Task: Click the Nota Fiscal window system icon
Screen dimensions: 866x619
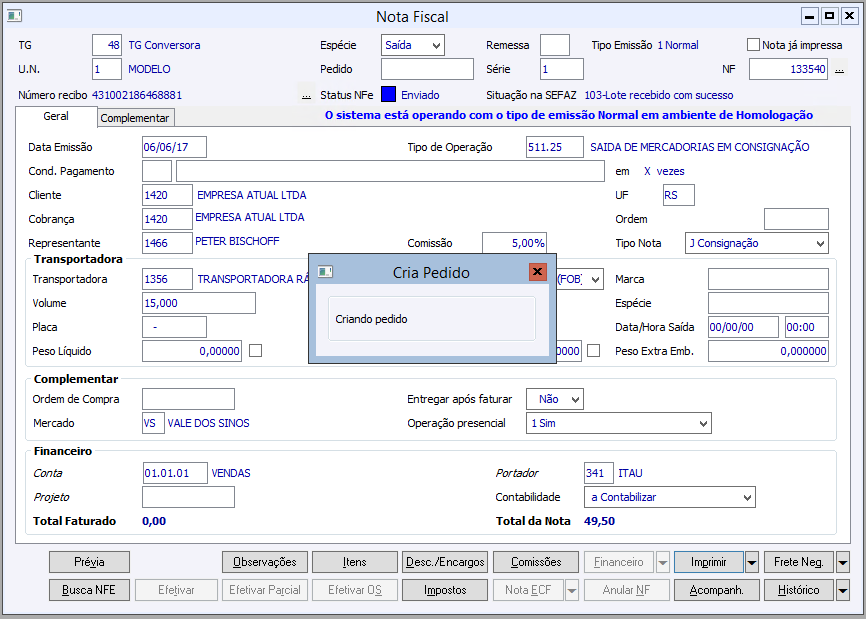Action: pyautogui.click(x=14, y=17)
